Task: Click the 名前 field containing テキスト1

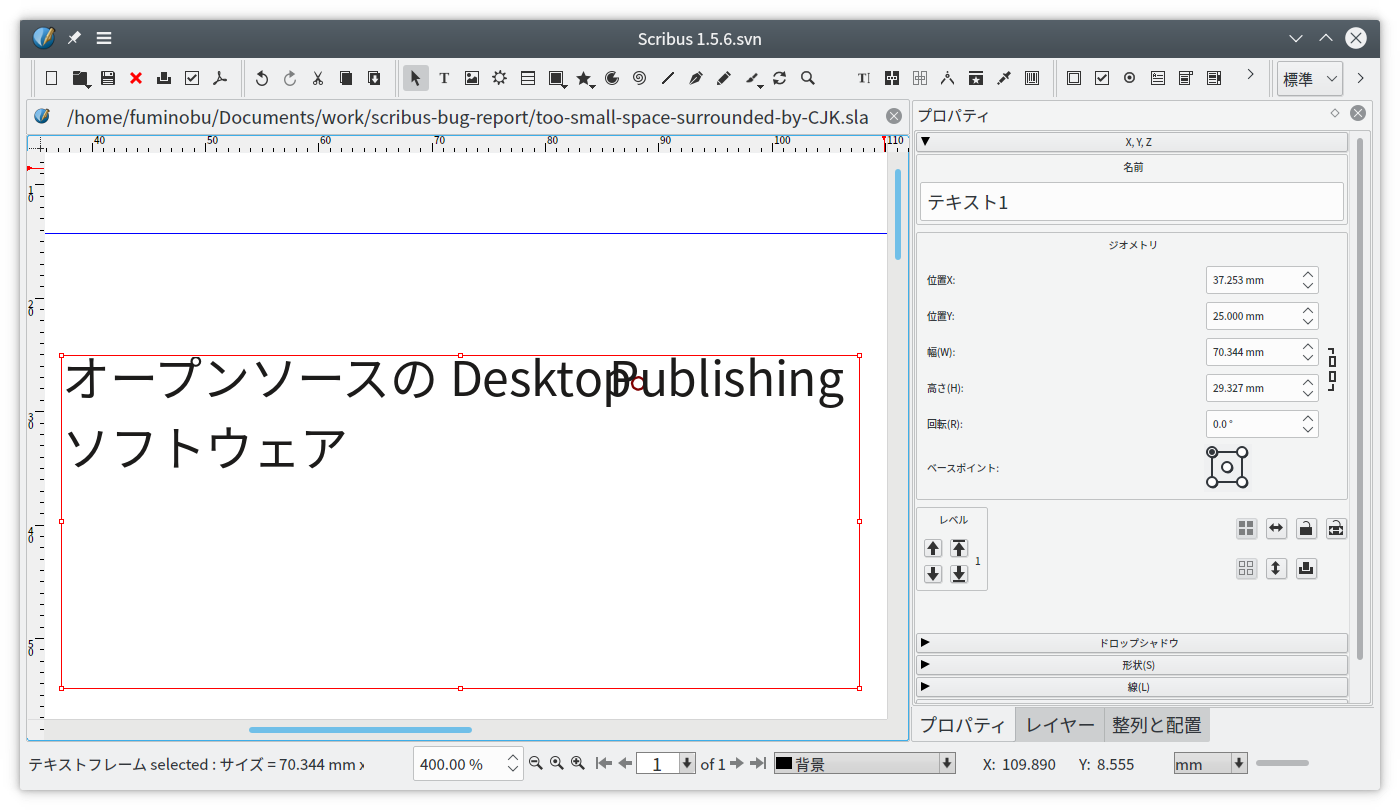Action: [x=1131, y=202]
